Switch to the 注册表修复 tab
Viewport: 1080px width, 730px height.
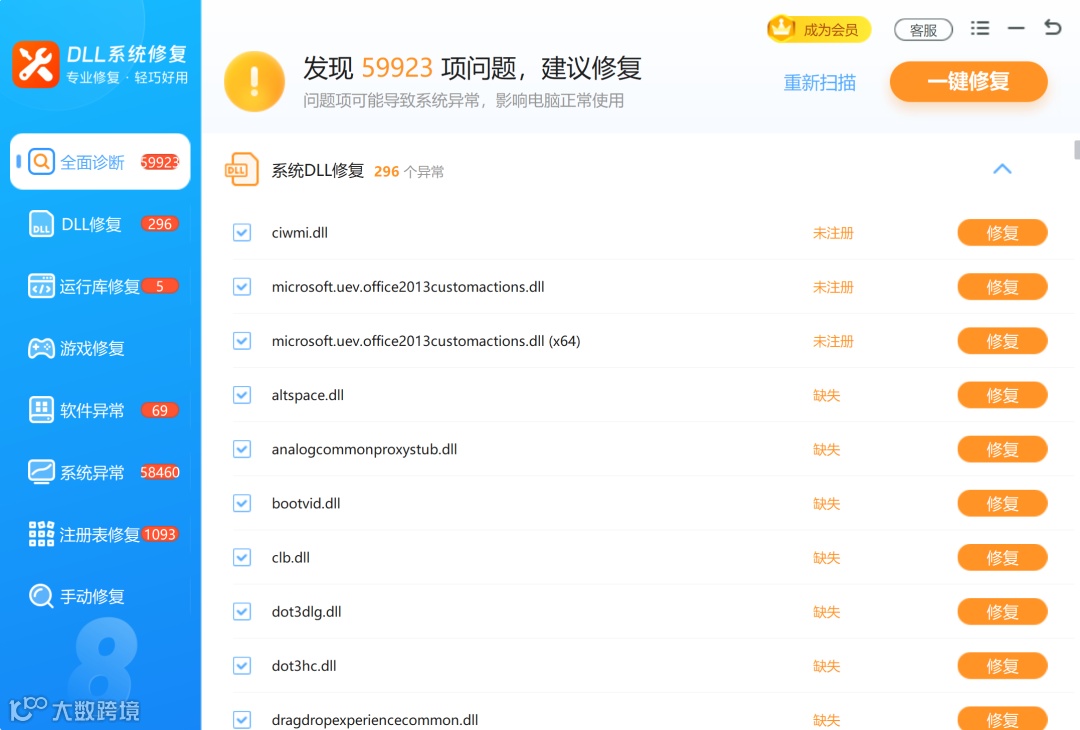[100, 534]
